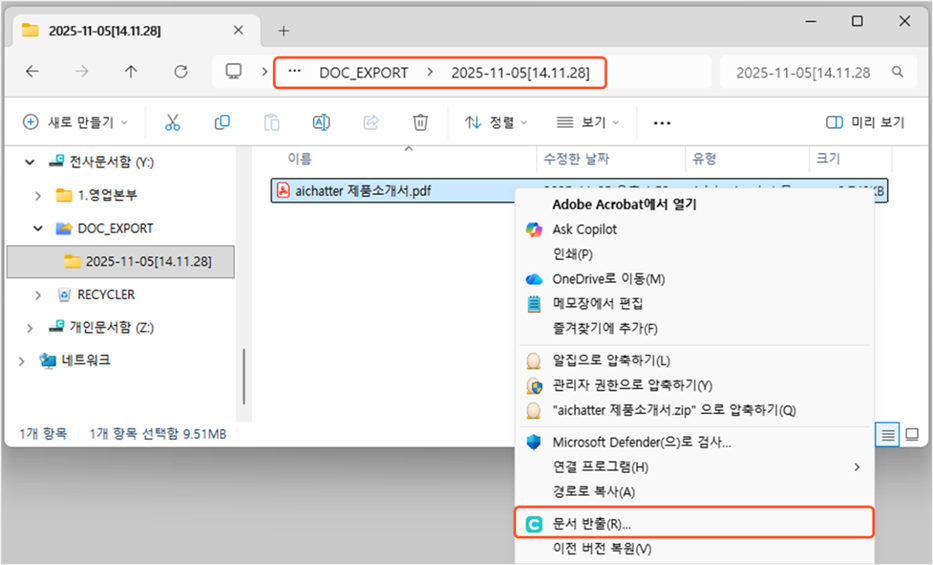Open the 정렬 sort dropdown

[x=496, y=122]
